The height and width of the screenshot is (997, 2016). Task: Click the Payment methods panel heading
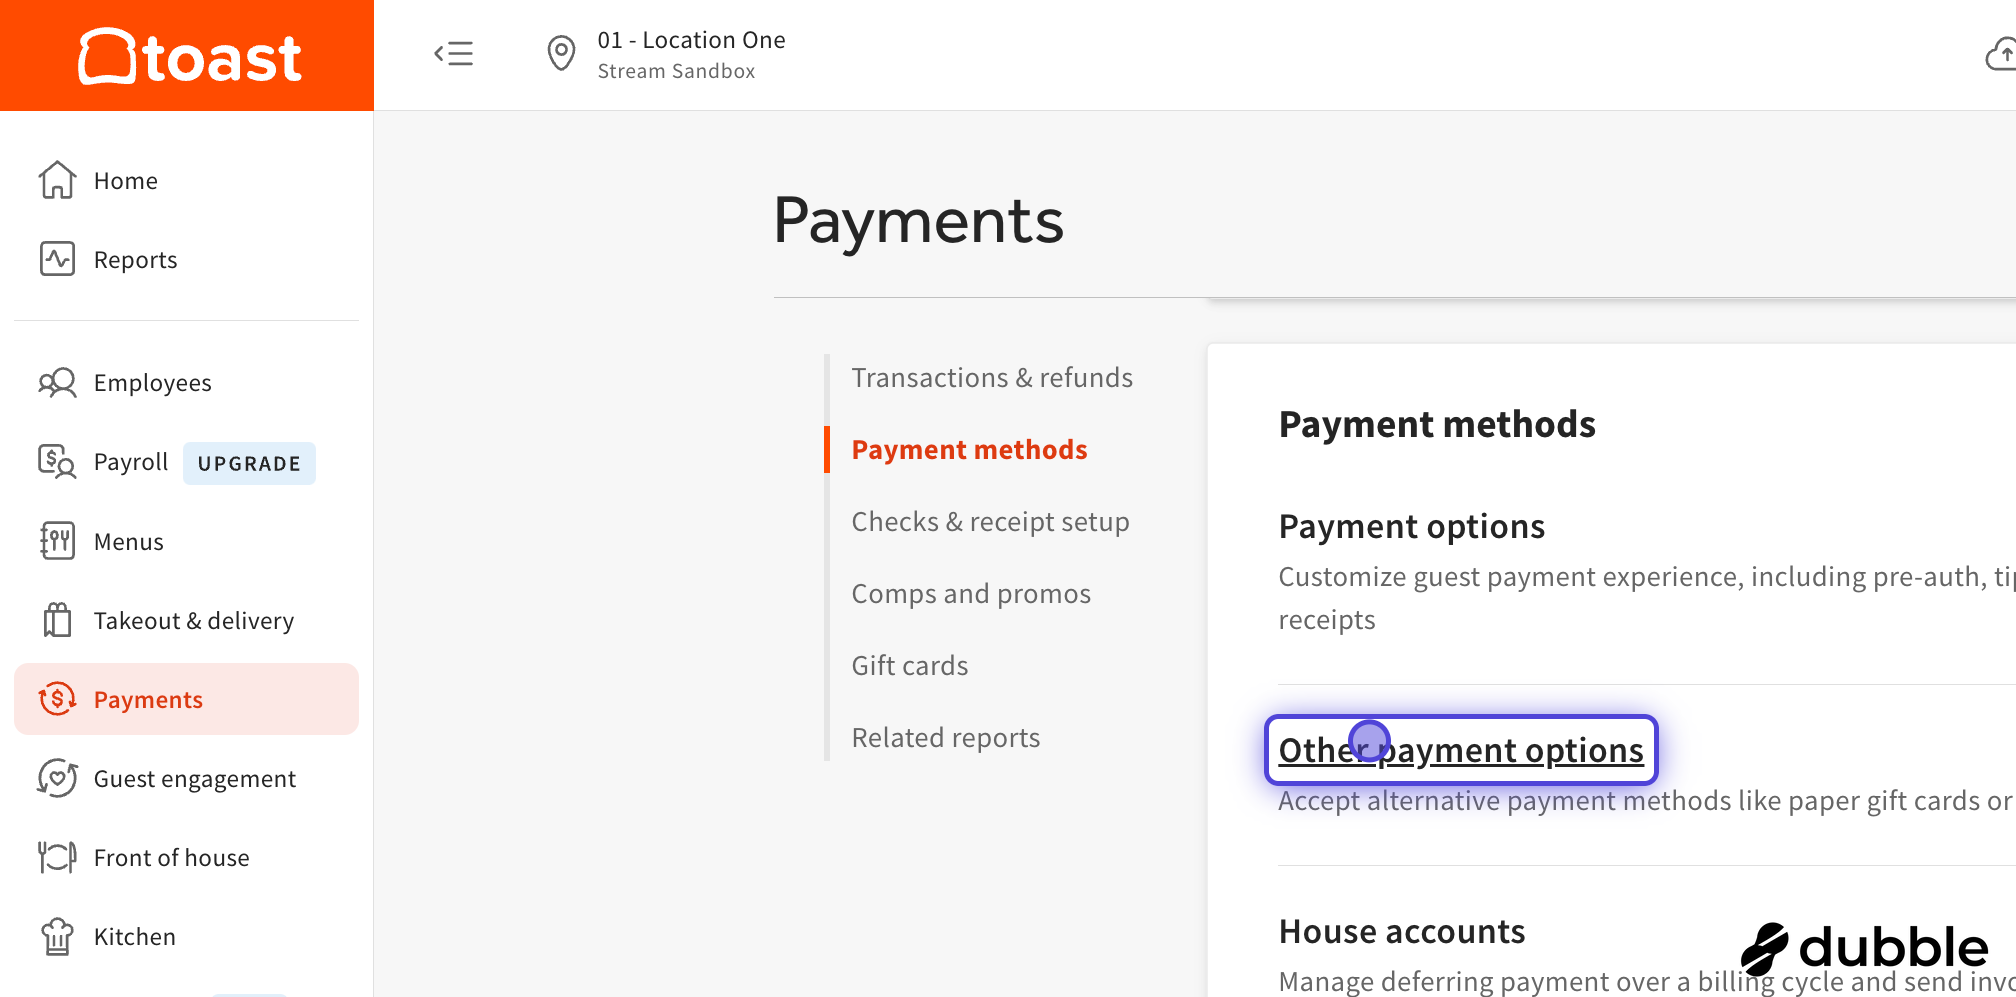(x=1437, y=424)
